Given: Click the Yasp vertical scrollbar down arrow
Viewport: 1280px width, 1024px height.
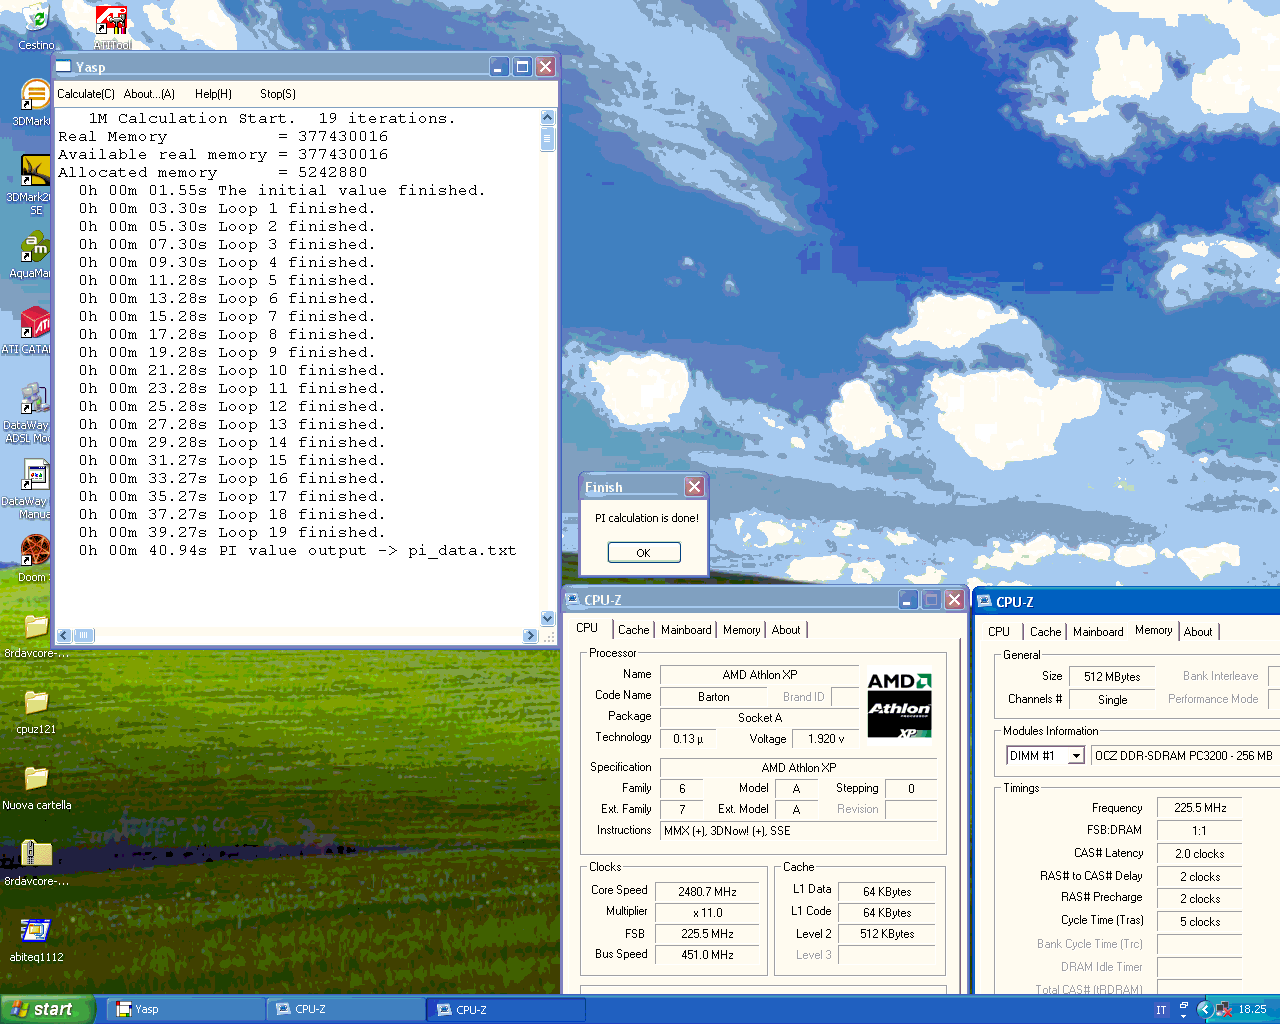Looking at the screenshot, I should click(547, 619).
